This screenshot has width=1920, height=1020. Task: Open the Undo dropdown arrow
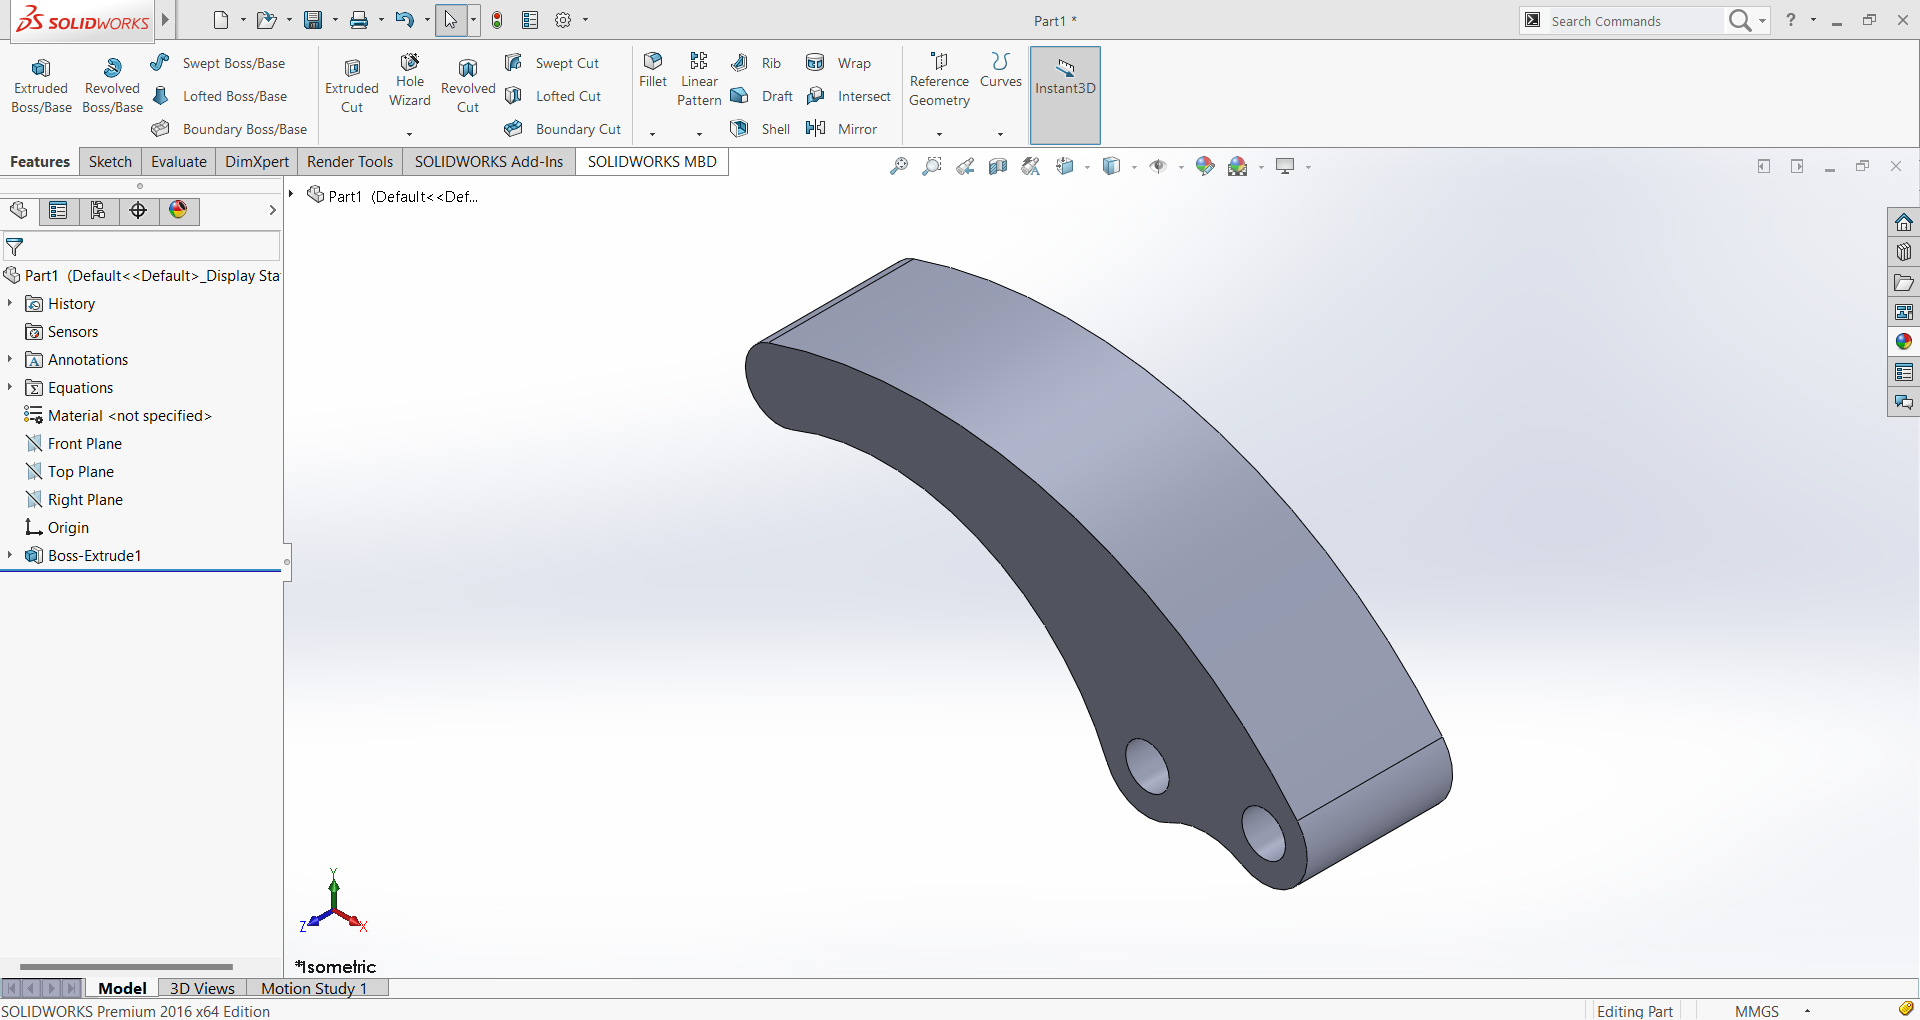[x=427, y=20]
